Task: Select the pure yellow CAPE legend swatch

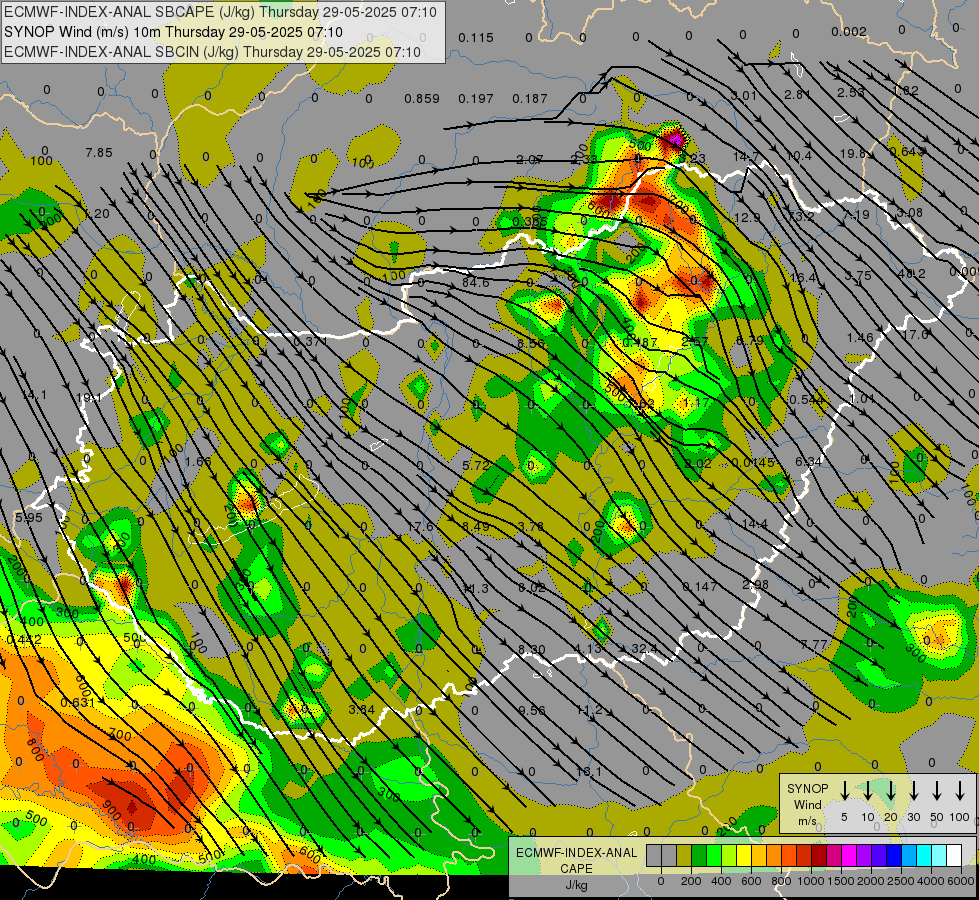Action: coord(744,856)
